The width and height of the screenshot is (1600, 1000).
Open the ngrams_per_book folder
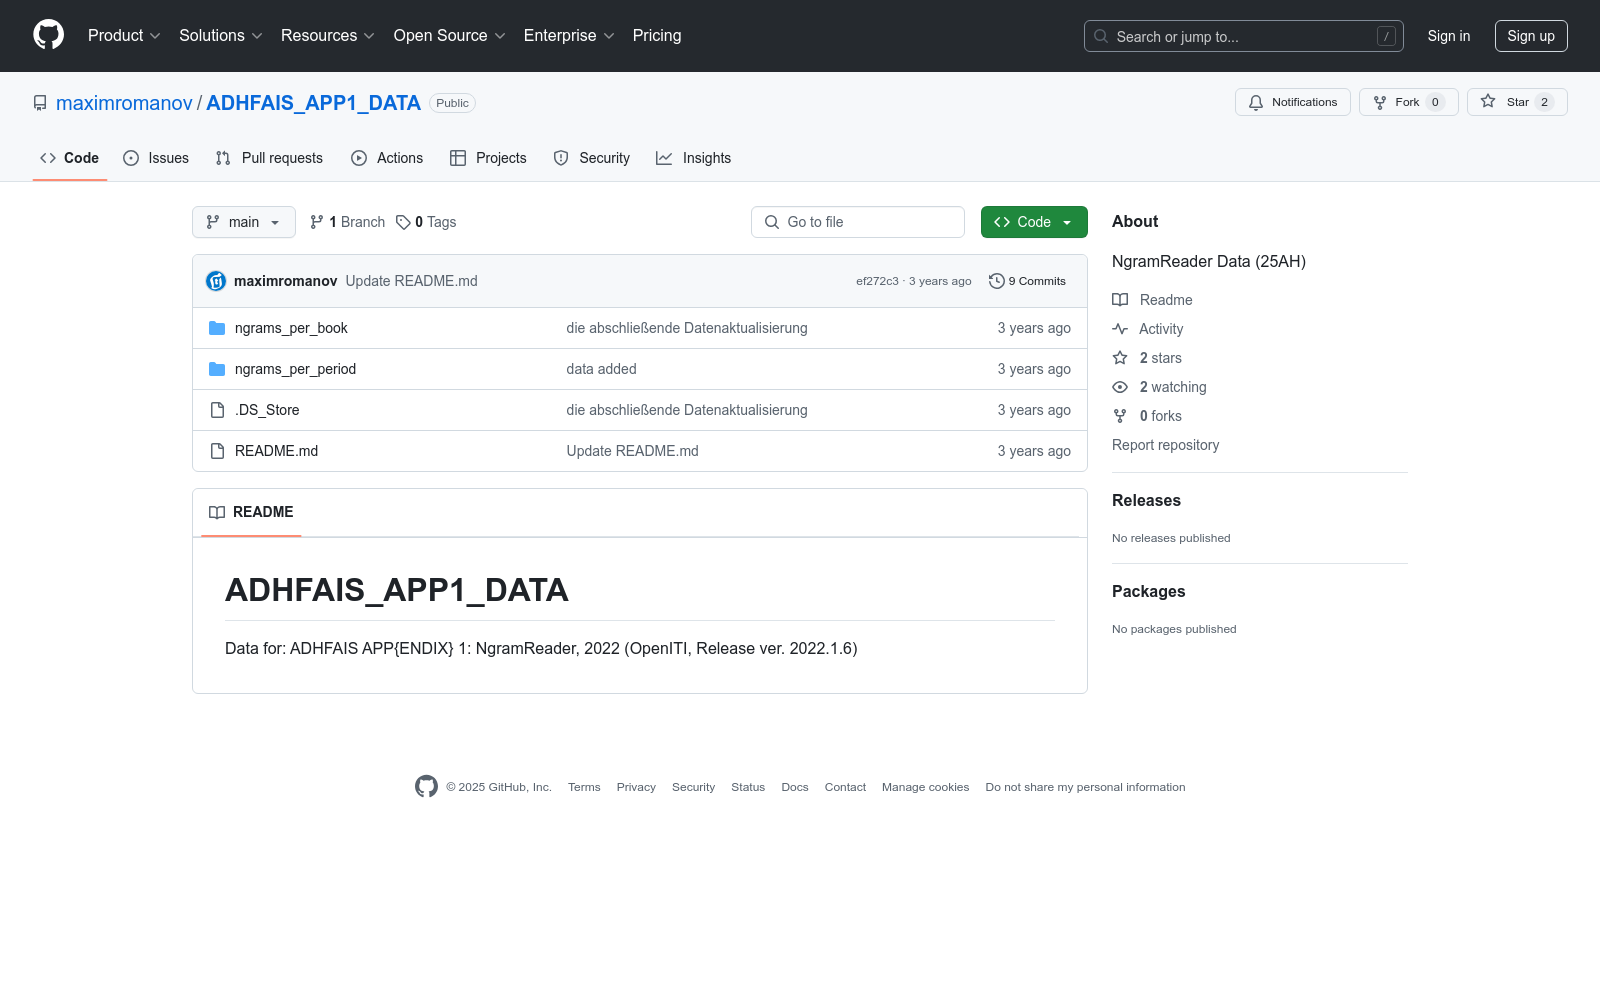(x=291, y=328)
